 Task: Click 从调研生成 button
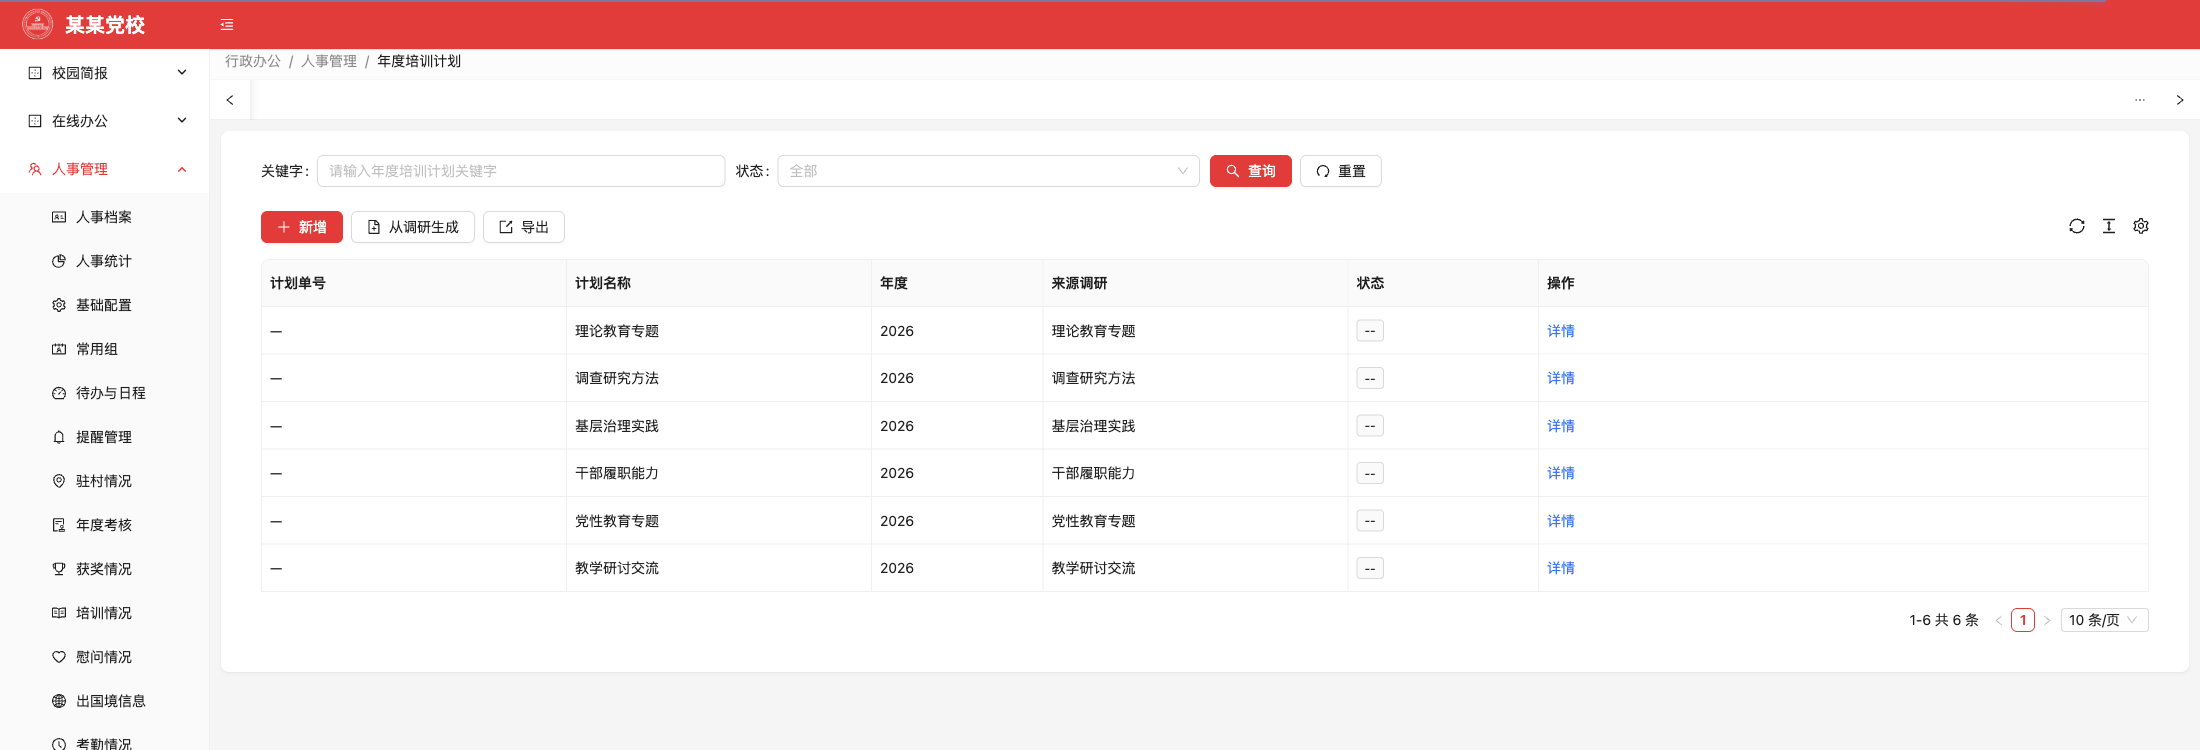tap(412, 227)
